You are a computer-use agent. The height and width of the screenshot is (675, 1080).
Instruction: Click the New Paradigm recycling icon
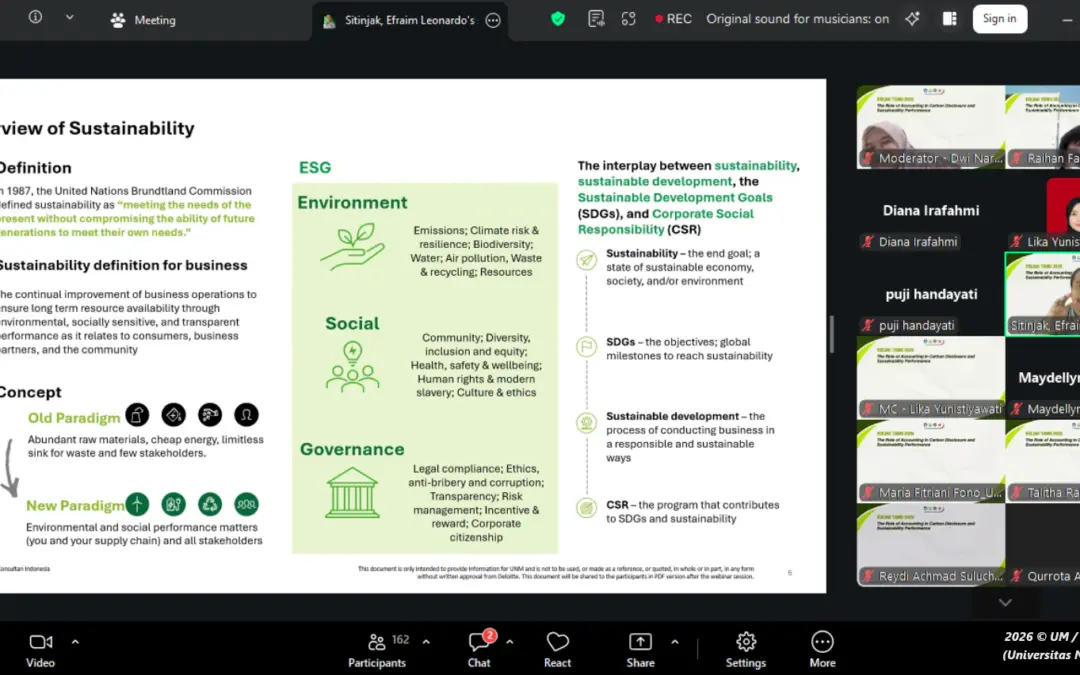click(x=210, y=504)
